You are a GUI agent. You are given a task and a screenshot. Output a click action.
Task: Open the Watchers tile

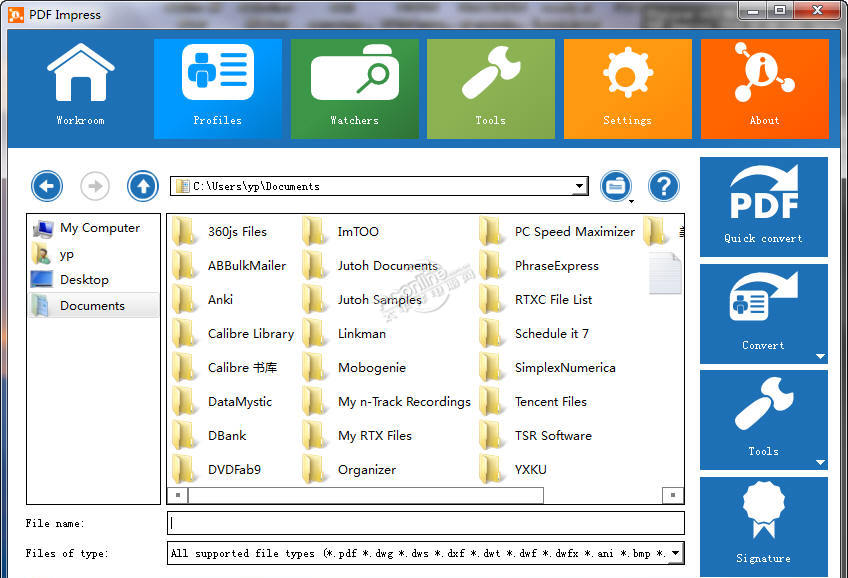354,88
